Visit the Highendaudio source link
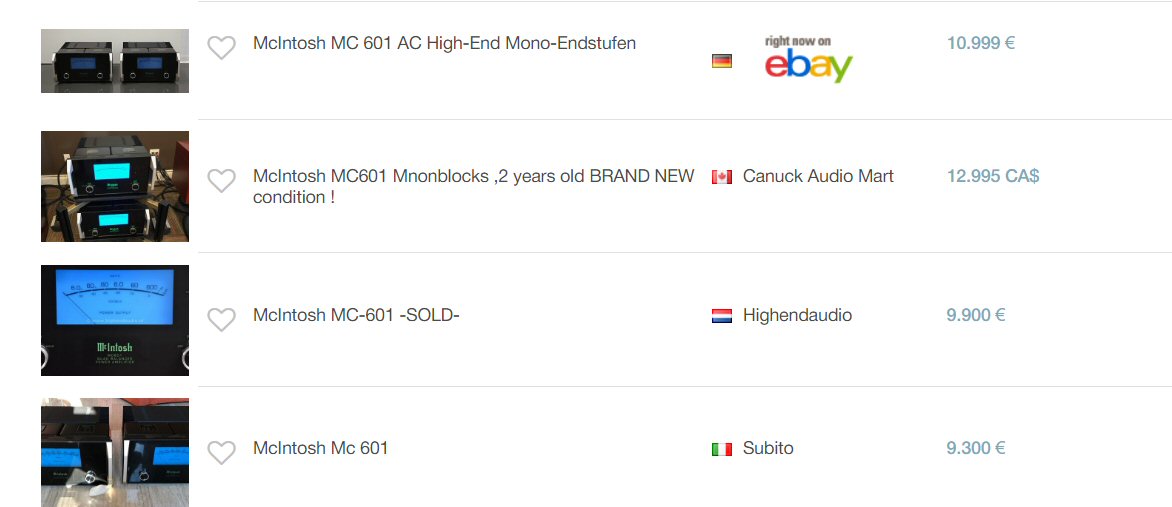1172x507 pixels. pos(797,315)
